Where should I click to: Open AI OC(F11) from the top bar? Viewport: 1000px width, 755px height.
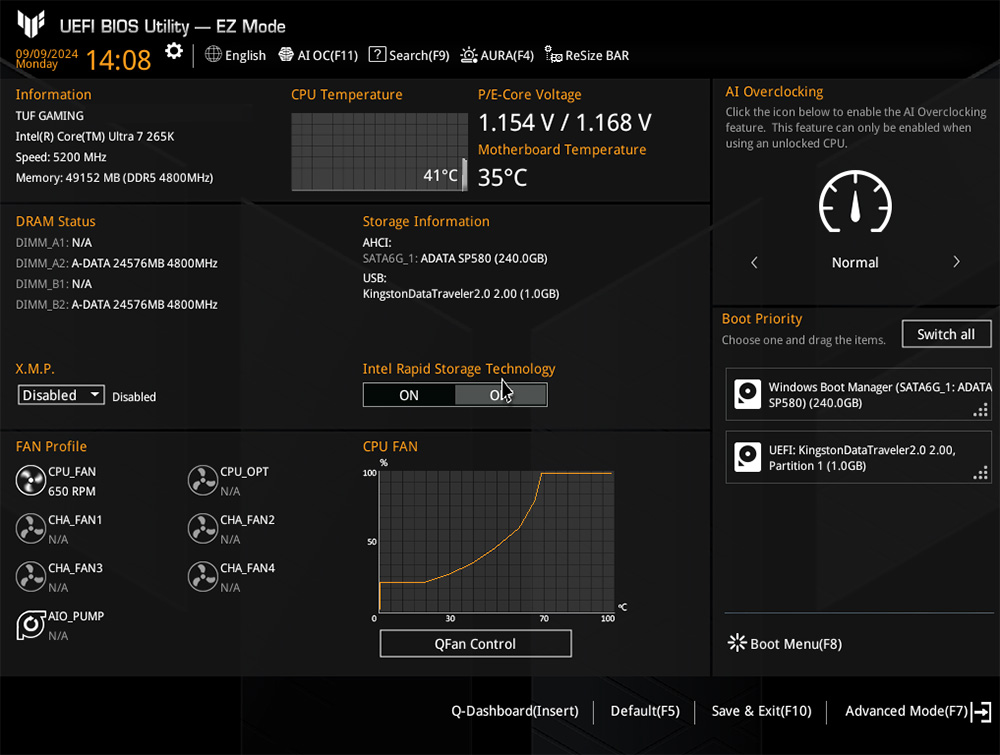tap(318, 55)
